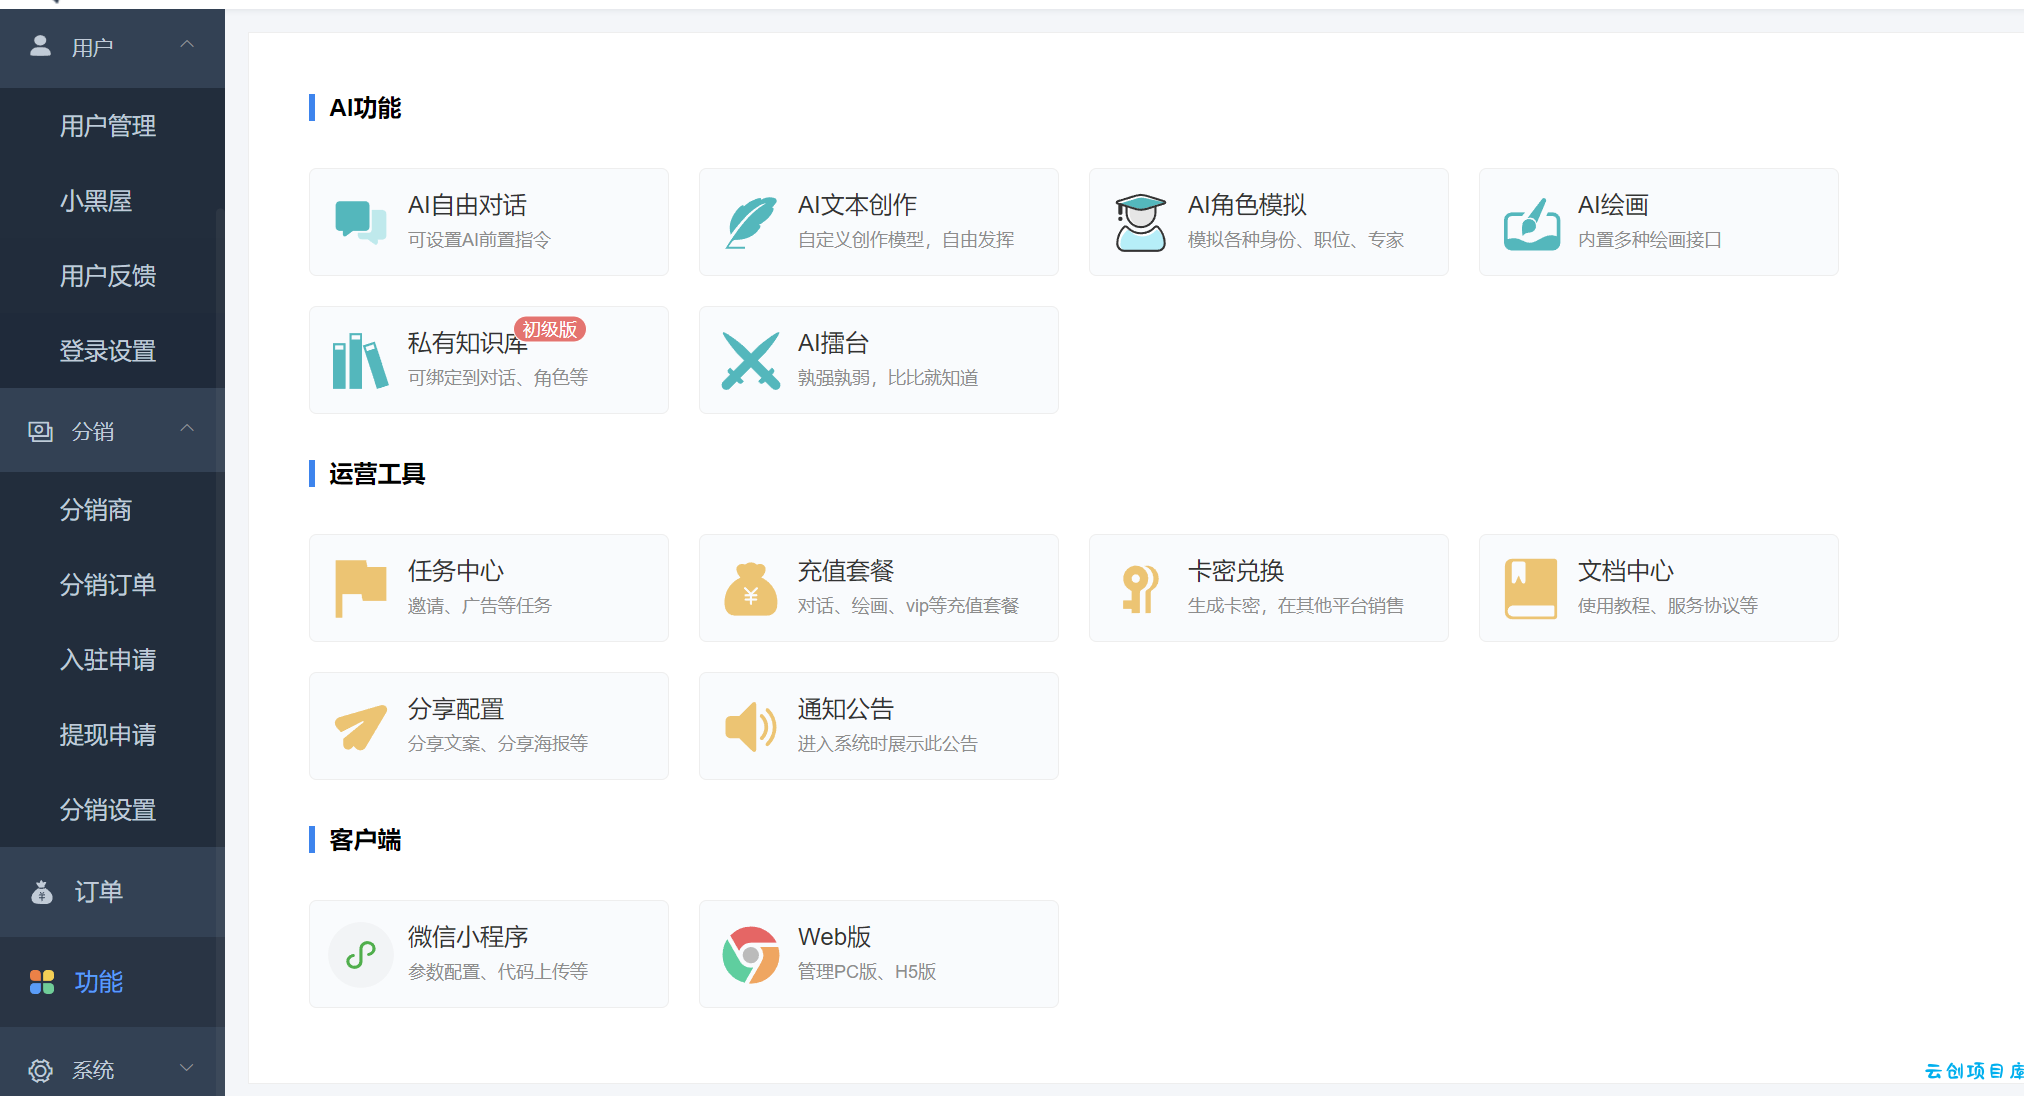Open the 私有知识库 card title
This screenshot has height=1096, width=2024.
coord(467,343)
